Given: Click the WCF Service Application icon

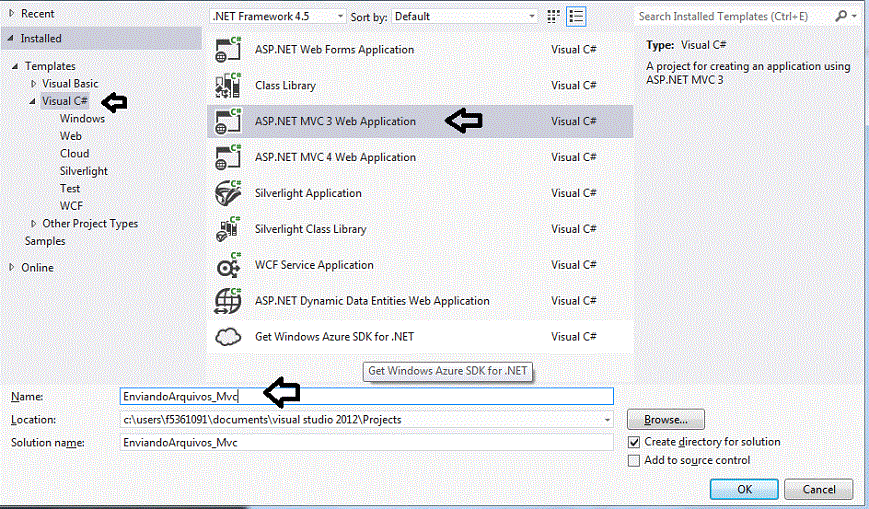Looking at the screenshot, I should [228, 265].
